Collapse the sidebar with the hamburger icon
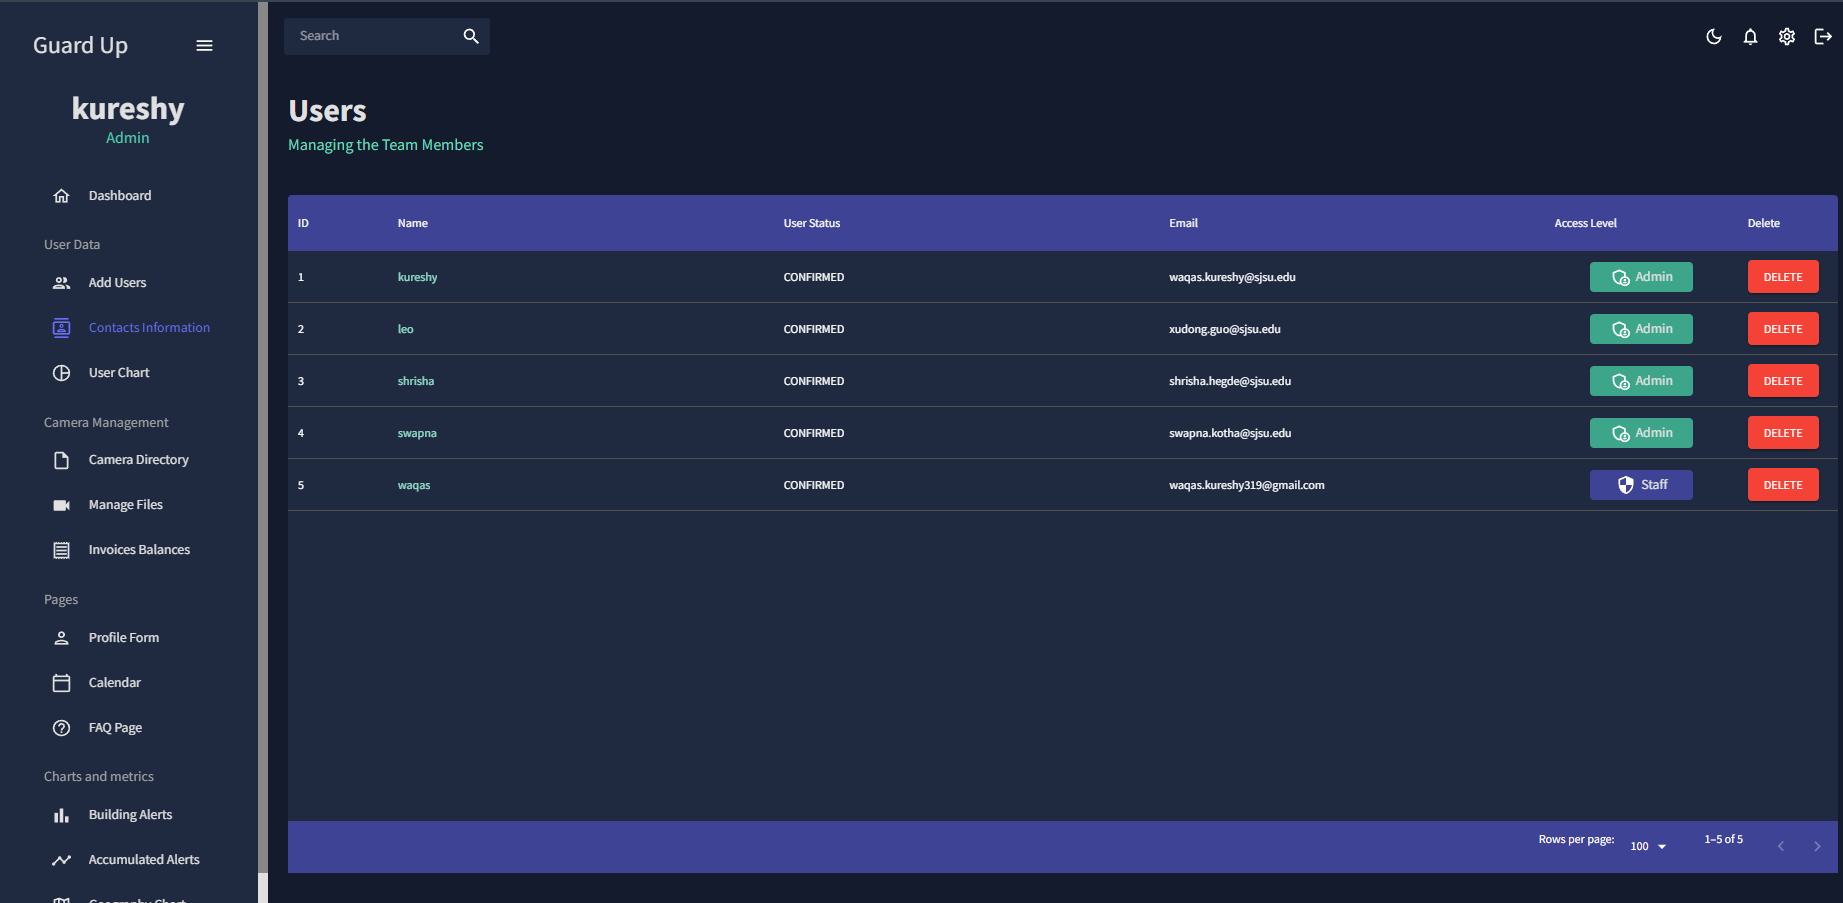The width and height of the screenshot is (1843, 903). [x=204, y=45]
